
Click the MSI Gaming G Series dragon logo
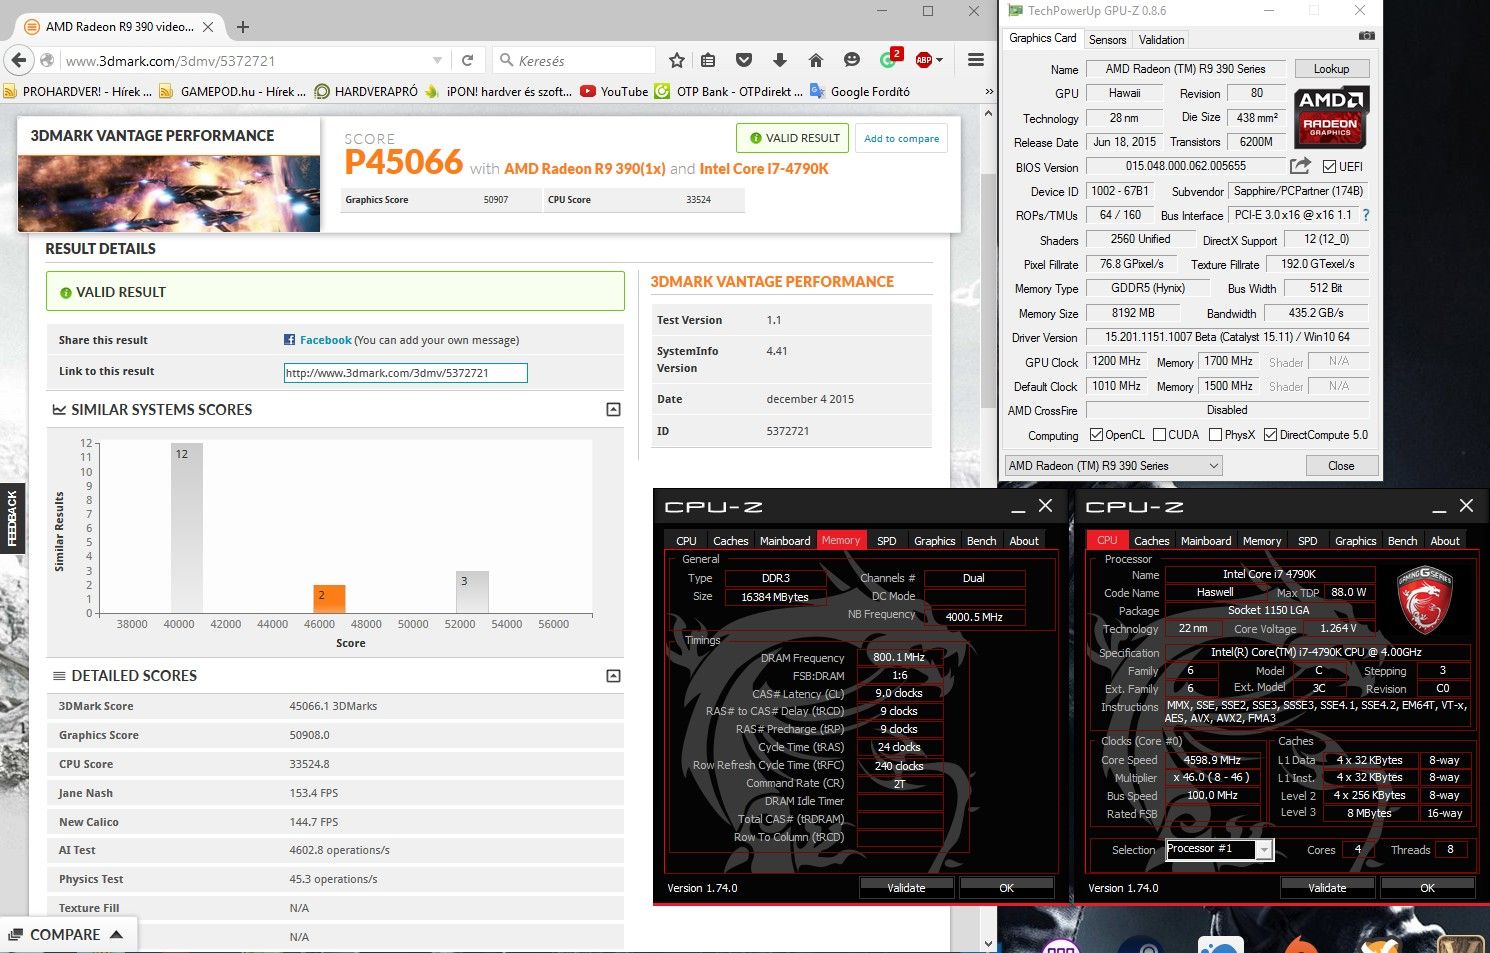point(1424,599)
